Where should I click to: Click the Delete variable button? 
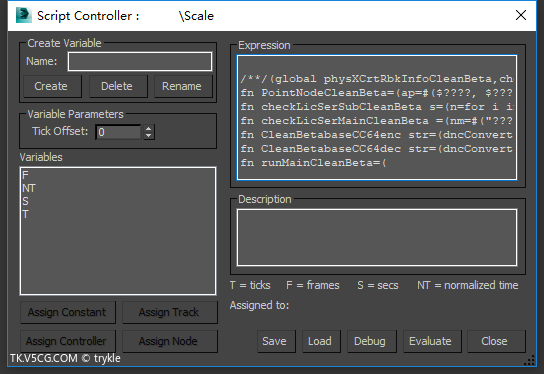118,86
